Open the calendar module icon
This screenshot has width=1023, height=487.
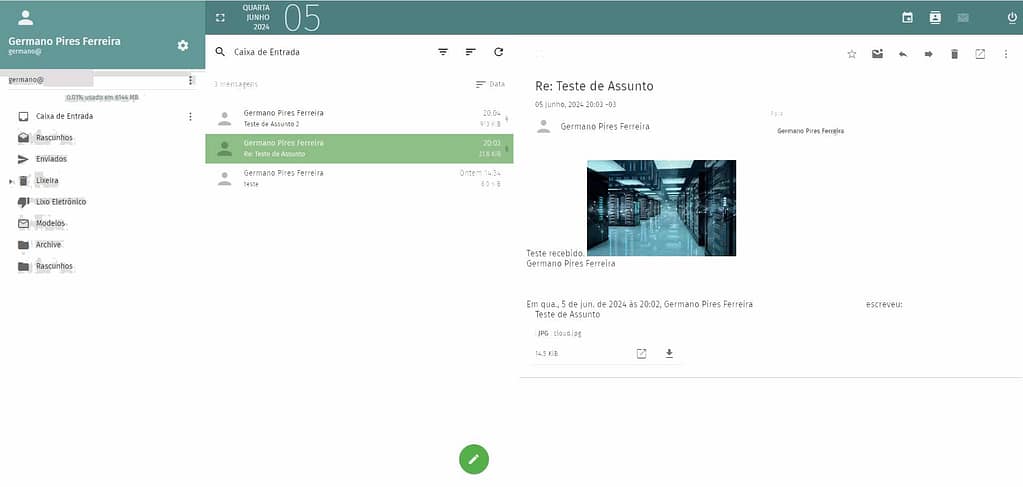click(907, 17)
